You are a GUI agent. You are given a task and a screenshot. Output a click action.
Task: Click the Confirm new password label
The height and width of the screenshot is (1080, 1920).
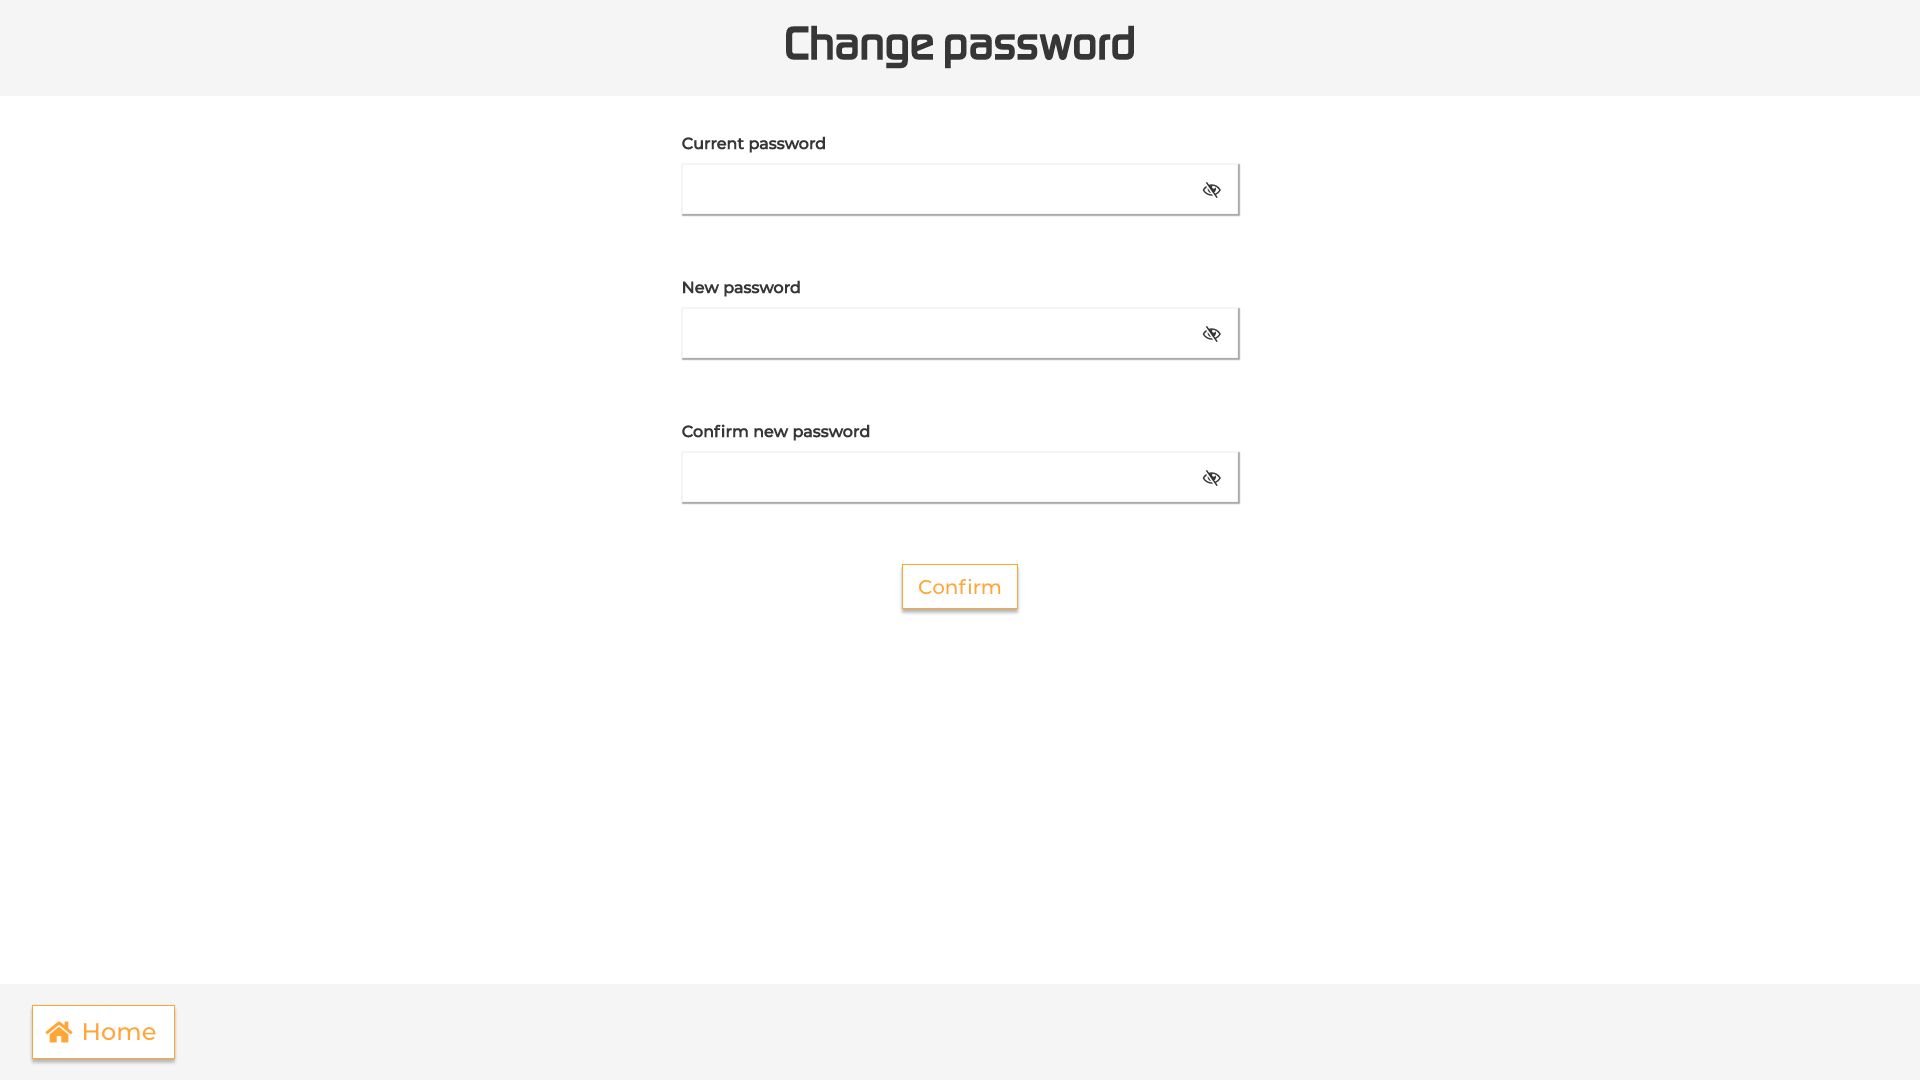tap(775, 431)
